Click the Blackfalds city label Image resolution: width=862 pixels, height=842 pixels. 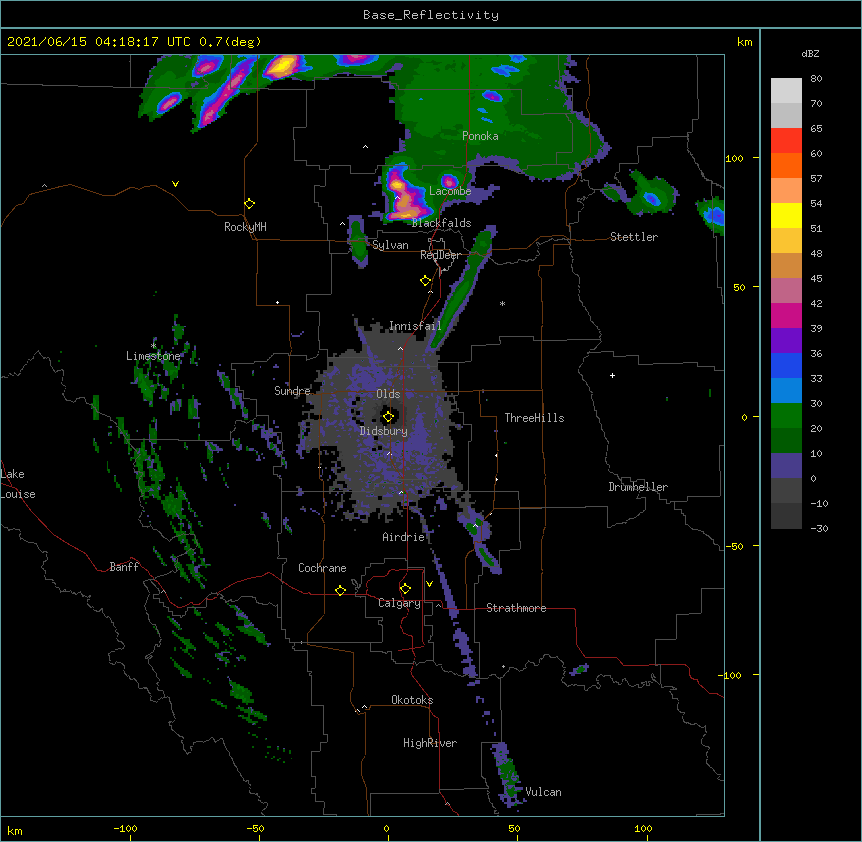pos(441,223)
